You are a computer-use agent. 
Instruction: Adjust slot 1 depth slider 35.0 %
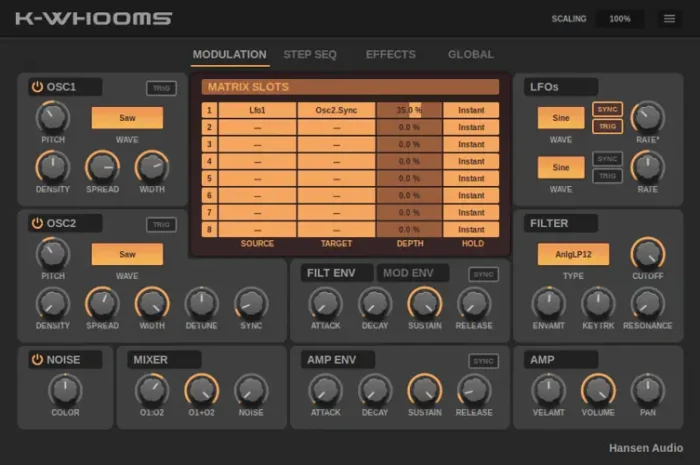tap(409, 110)
